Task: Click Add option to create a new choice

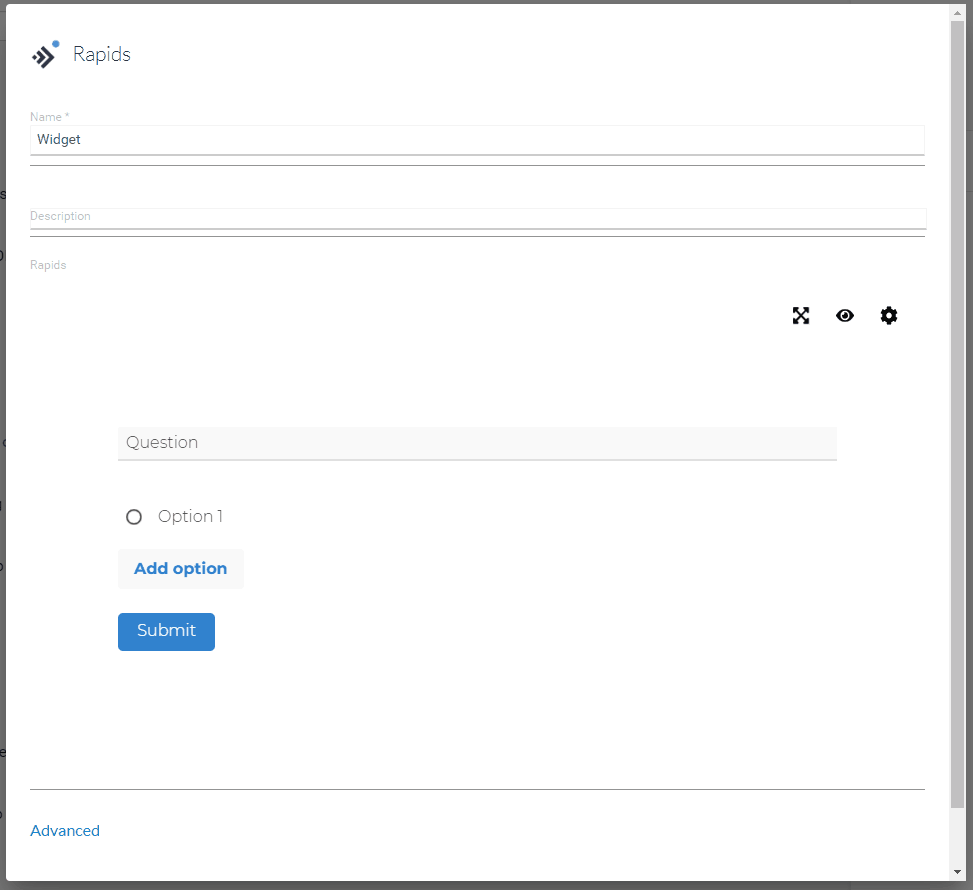Action: click(180, 568)
